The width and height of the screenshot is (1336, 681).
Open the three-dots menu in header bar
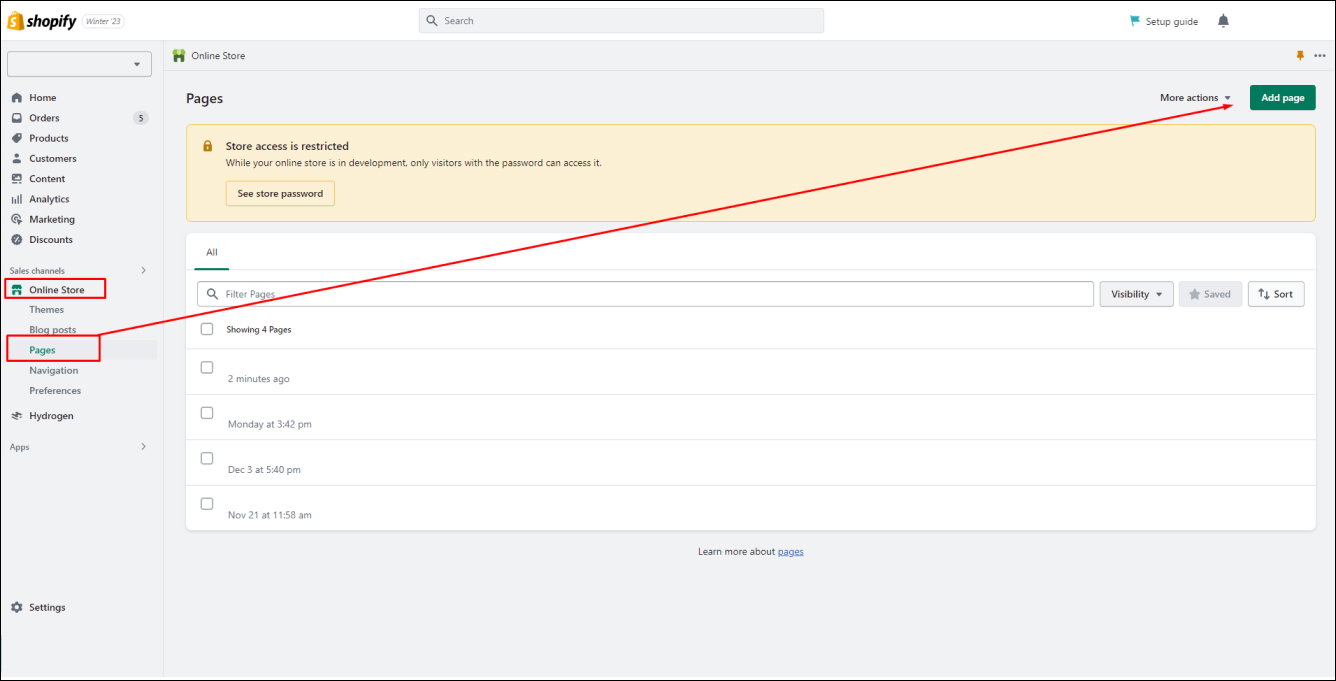[x=1320, y=56]
